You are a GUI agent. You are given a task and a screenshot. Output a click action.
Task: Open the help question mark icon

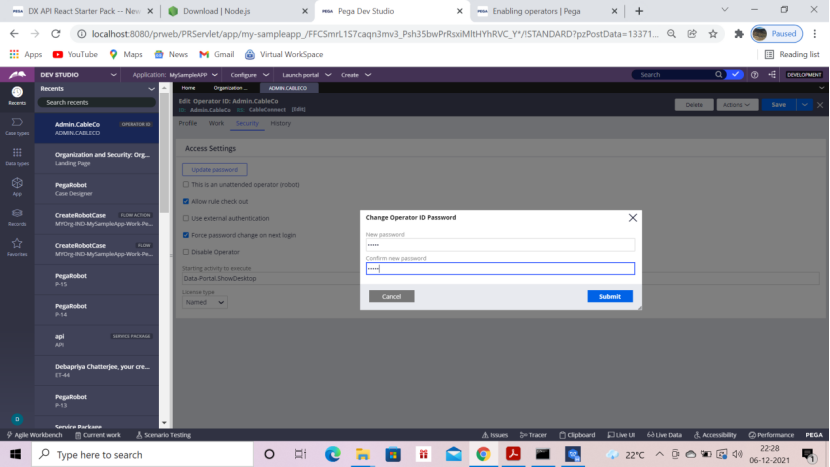(x=754, y=75)
